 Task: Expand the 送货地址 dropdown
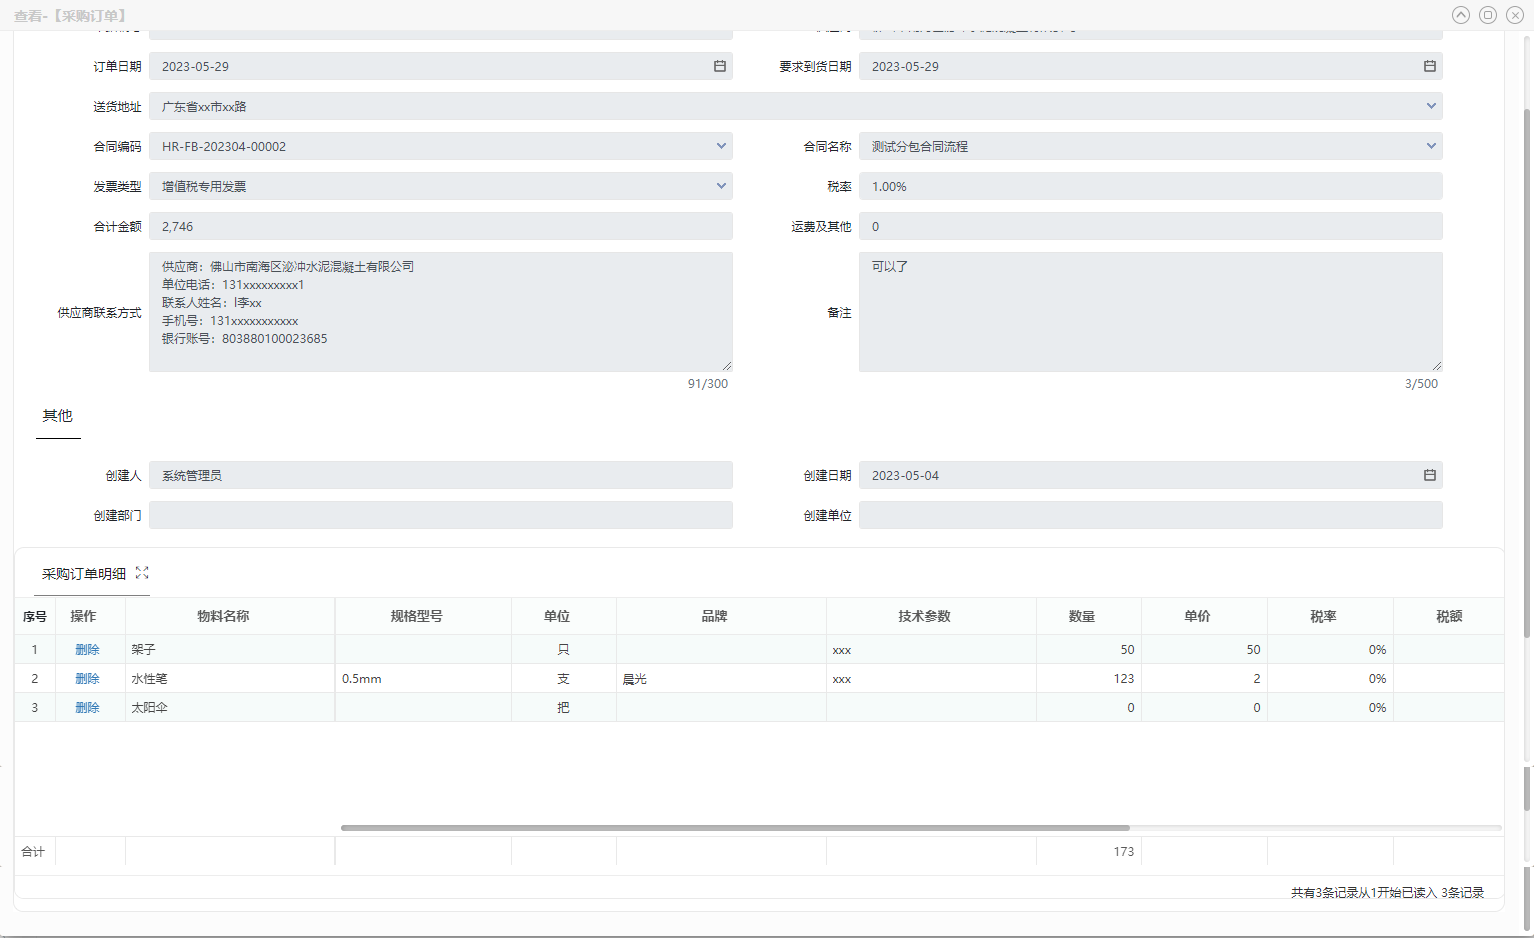click(1430, 106)
